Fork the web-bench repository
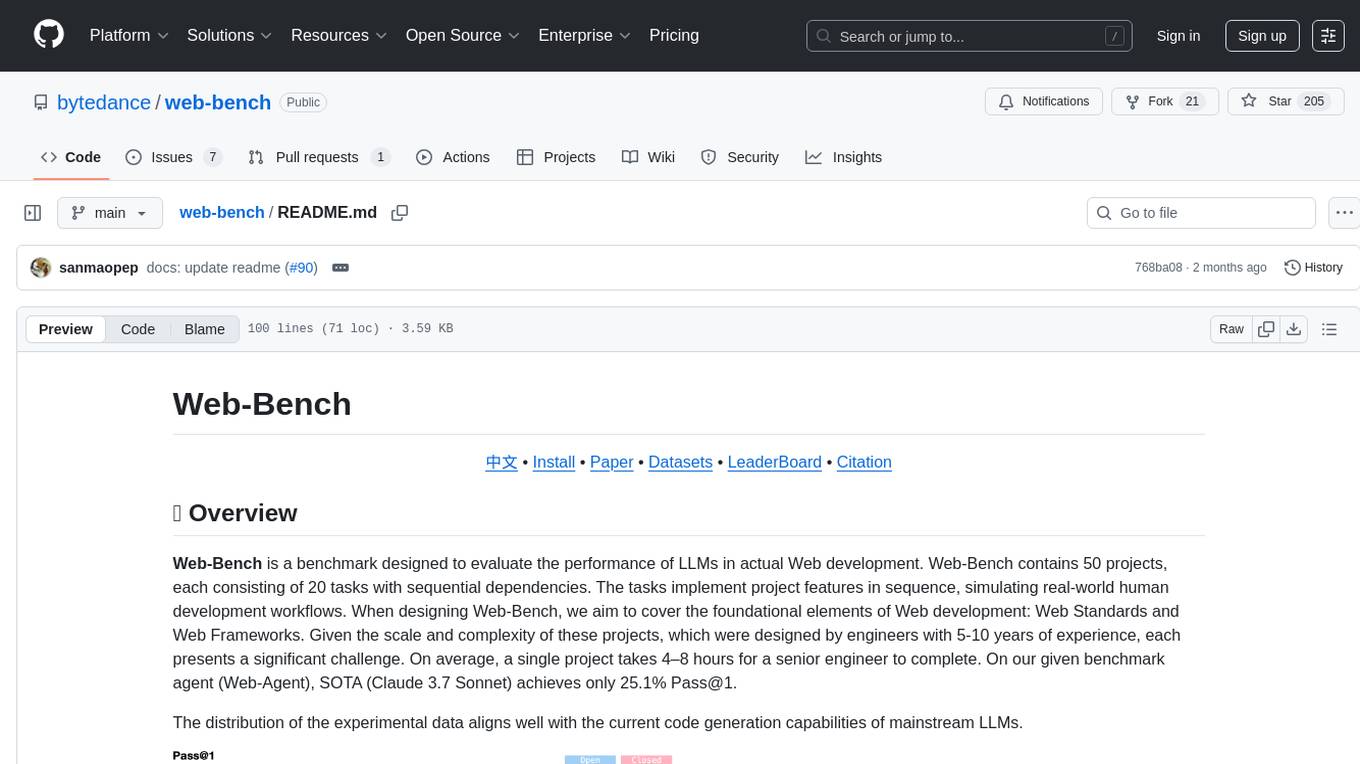 point(1165,102)
